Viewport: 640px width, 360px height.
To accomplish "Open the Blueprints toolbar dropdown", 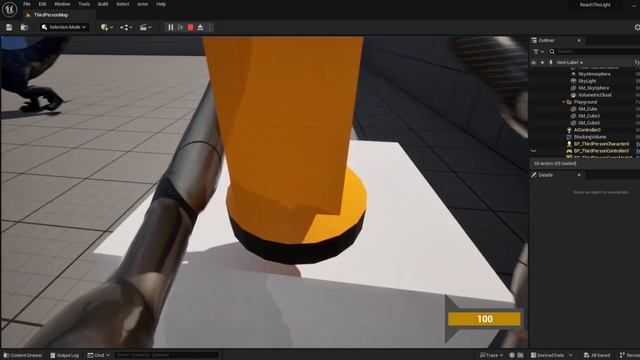I will point(126,27).
